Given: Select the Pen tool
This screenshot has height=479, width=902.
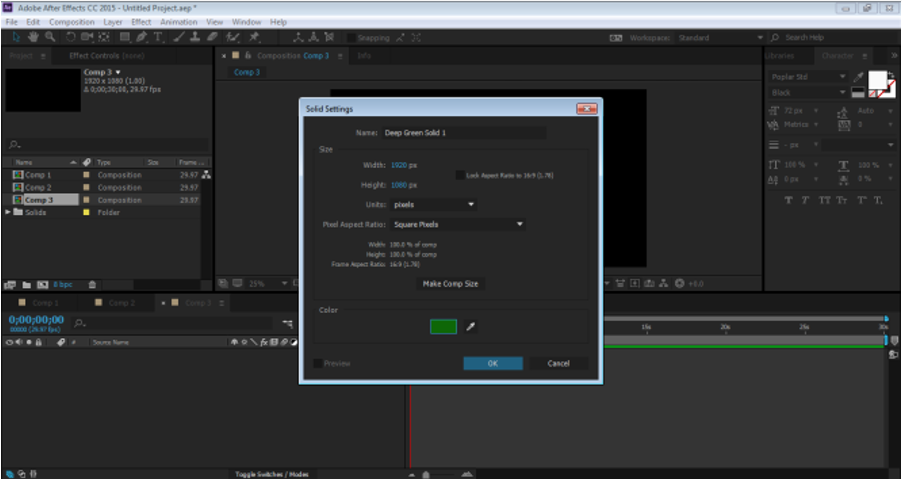Looking at the screenshot, I should (x=142, y=37).
